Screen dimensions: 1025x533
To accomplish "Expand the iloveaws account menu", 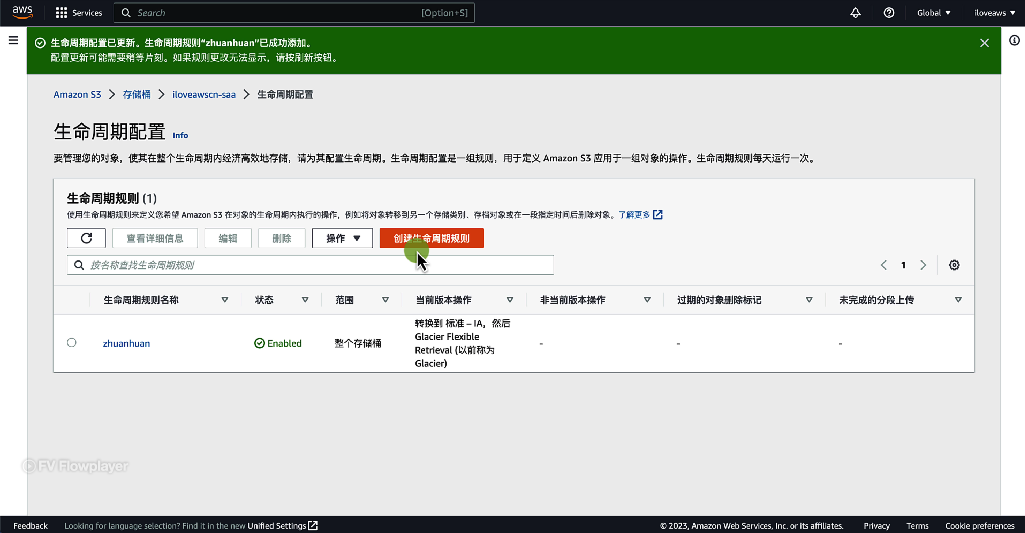I will [x=994, y=12].
